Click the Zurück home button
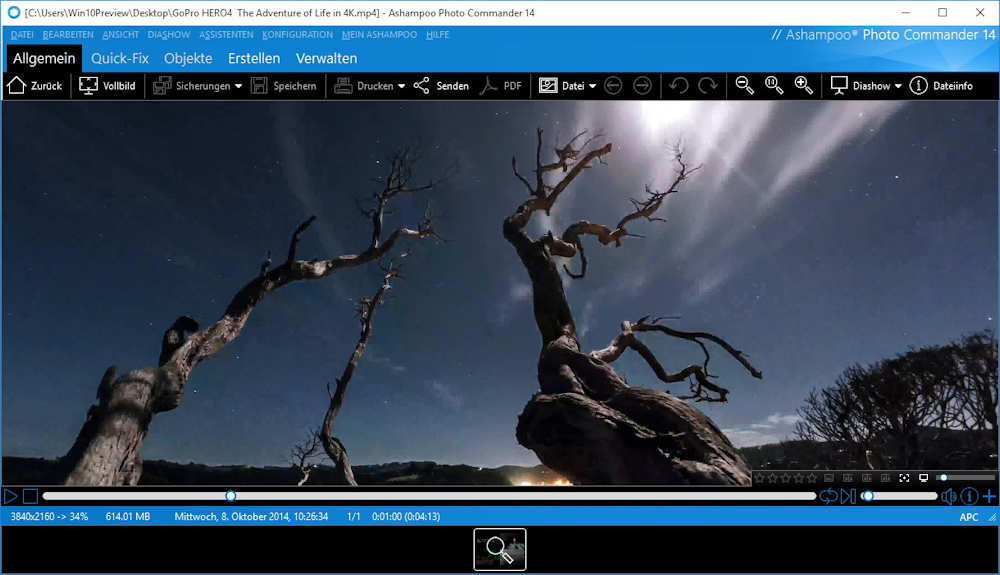This screenshot has height=575, width=1000. click(x=35, y=86)
